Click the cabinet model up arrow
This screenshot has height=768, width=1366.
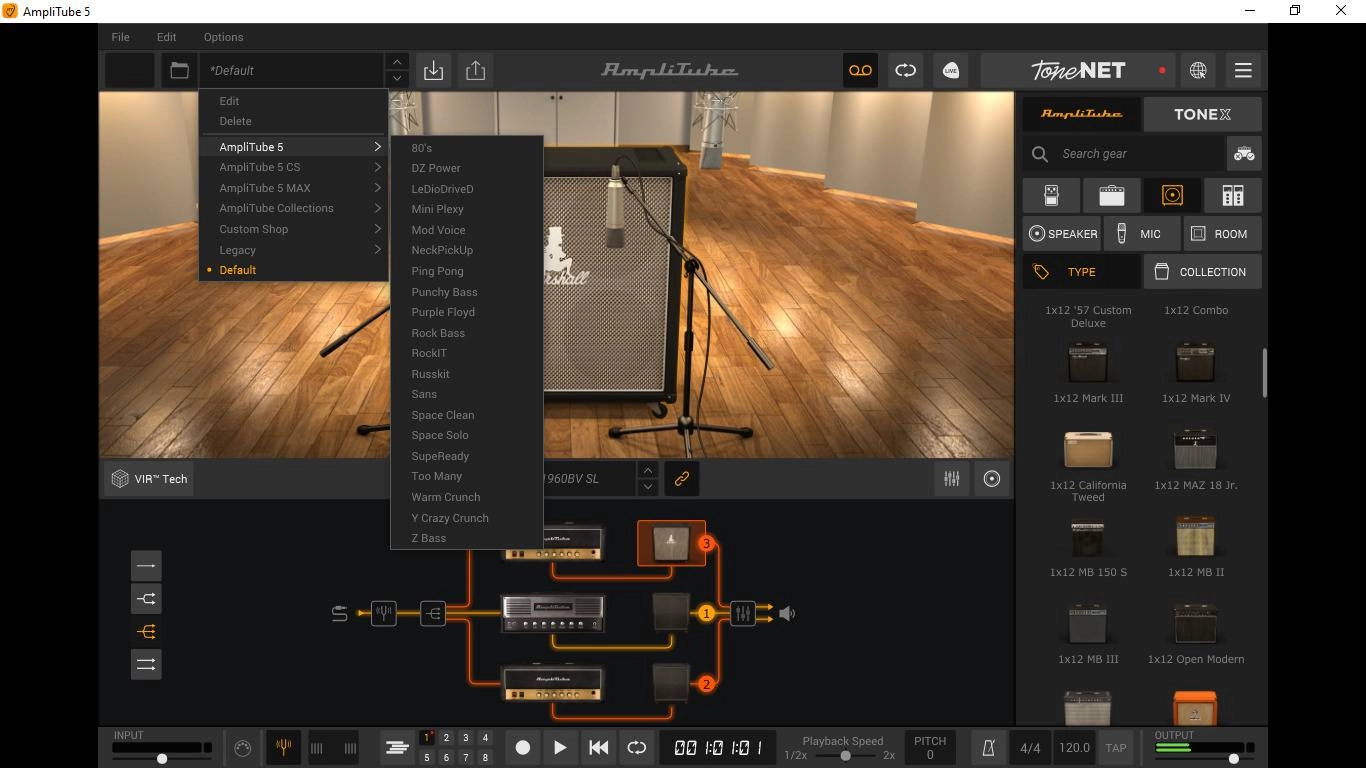click(x=648, y=470)
